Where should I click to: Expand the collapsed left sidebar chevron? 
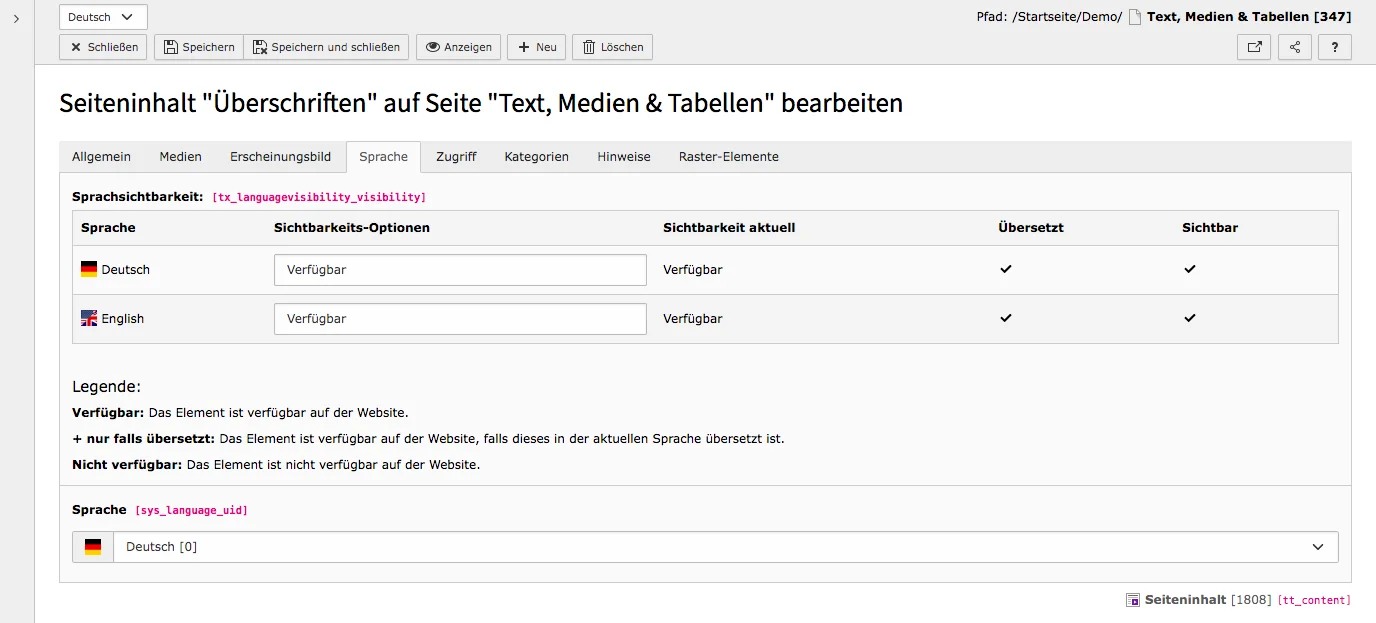point(15,17)
